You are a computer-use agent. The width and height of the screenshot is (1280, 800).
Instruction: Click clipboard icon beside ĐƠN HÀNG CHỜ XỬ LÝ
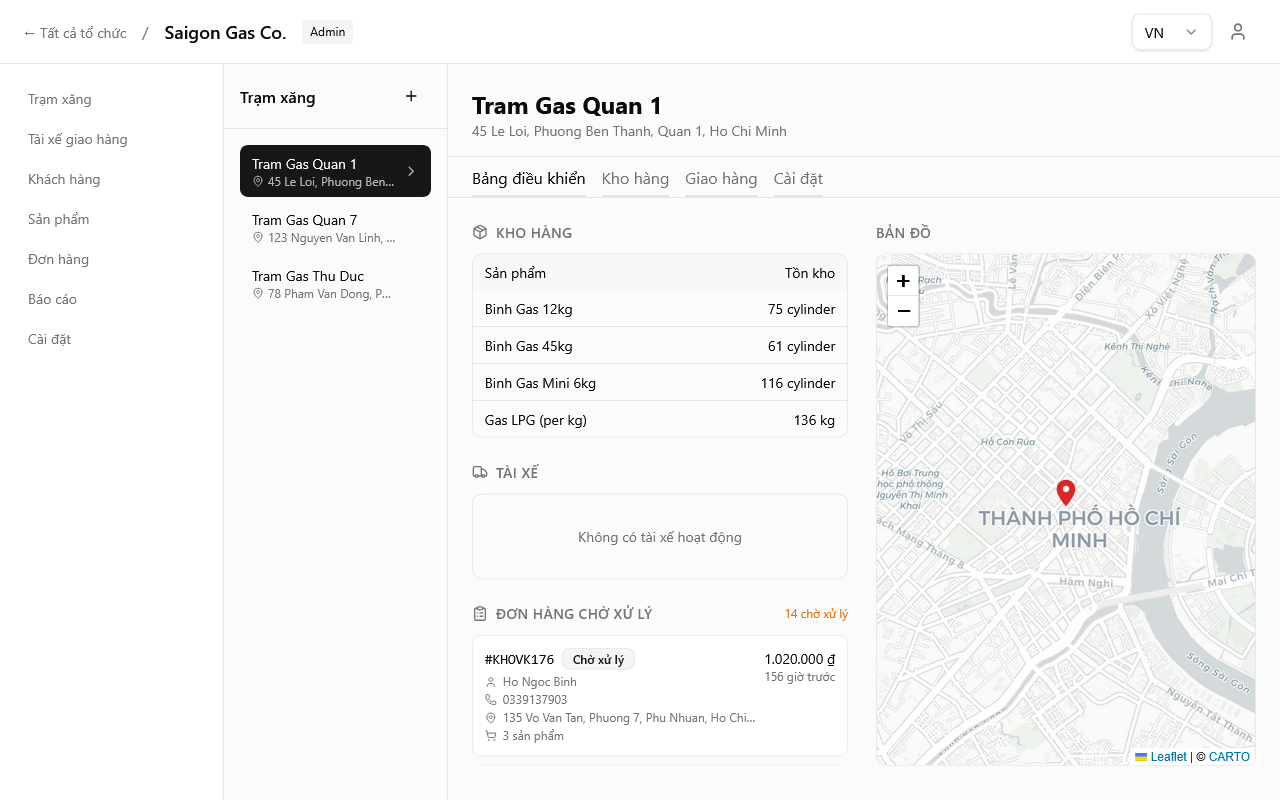pyautogui.click(x=480, y=614)
